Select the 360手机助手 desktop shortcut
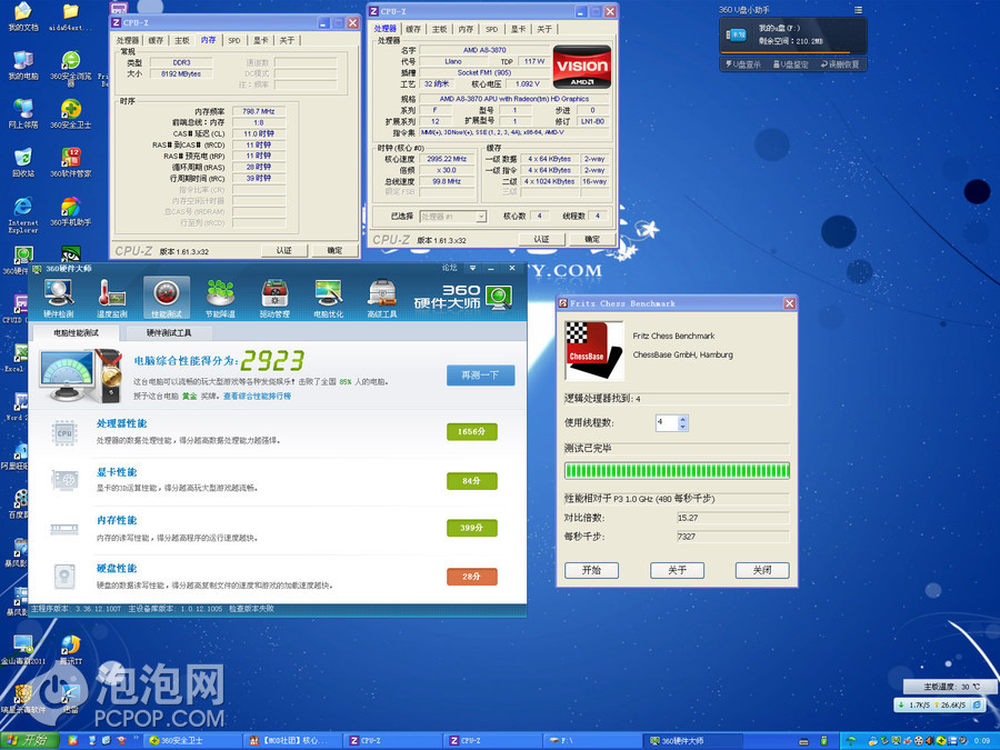This screenshot has height=750, width=1000. (x=71, y=211)
